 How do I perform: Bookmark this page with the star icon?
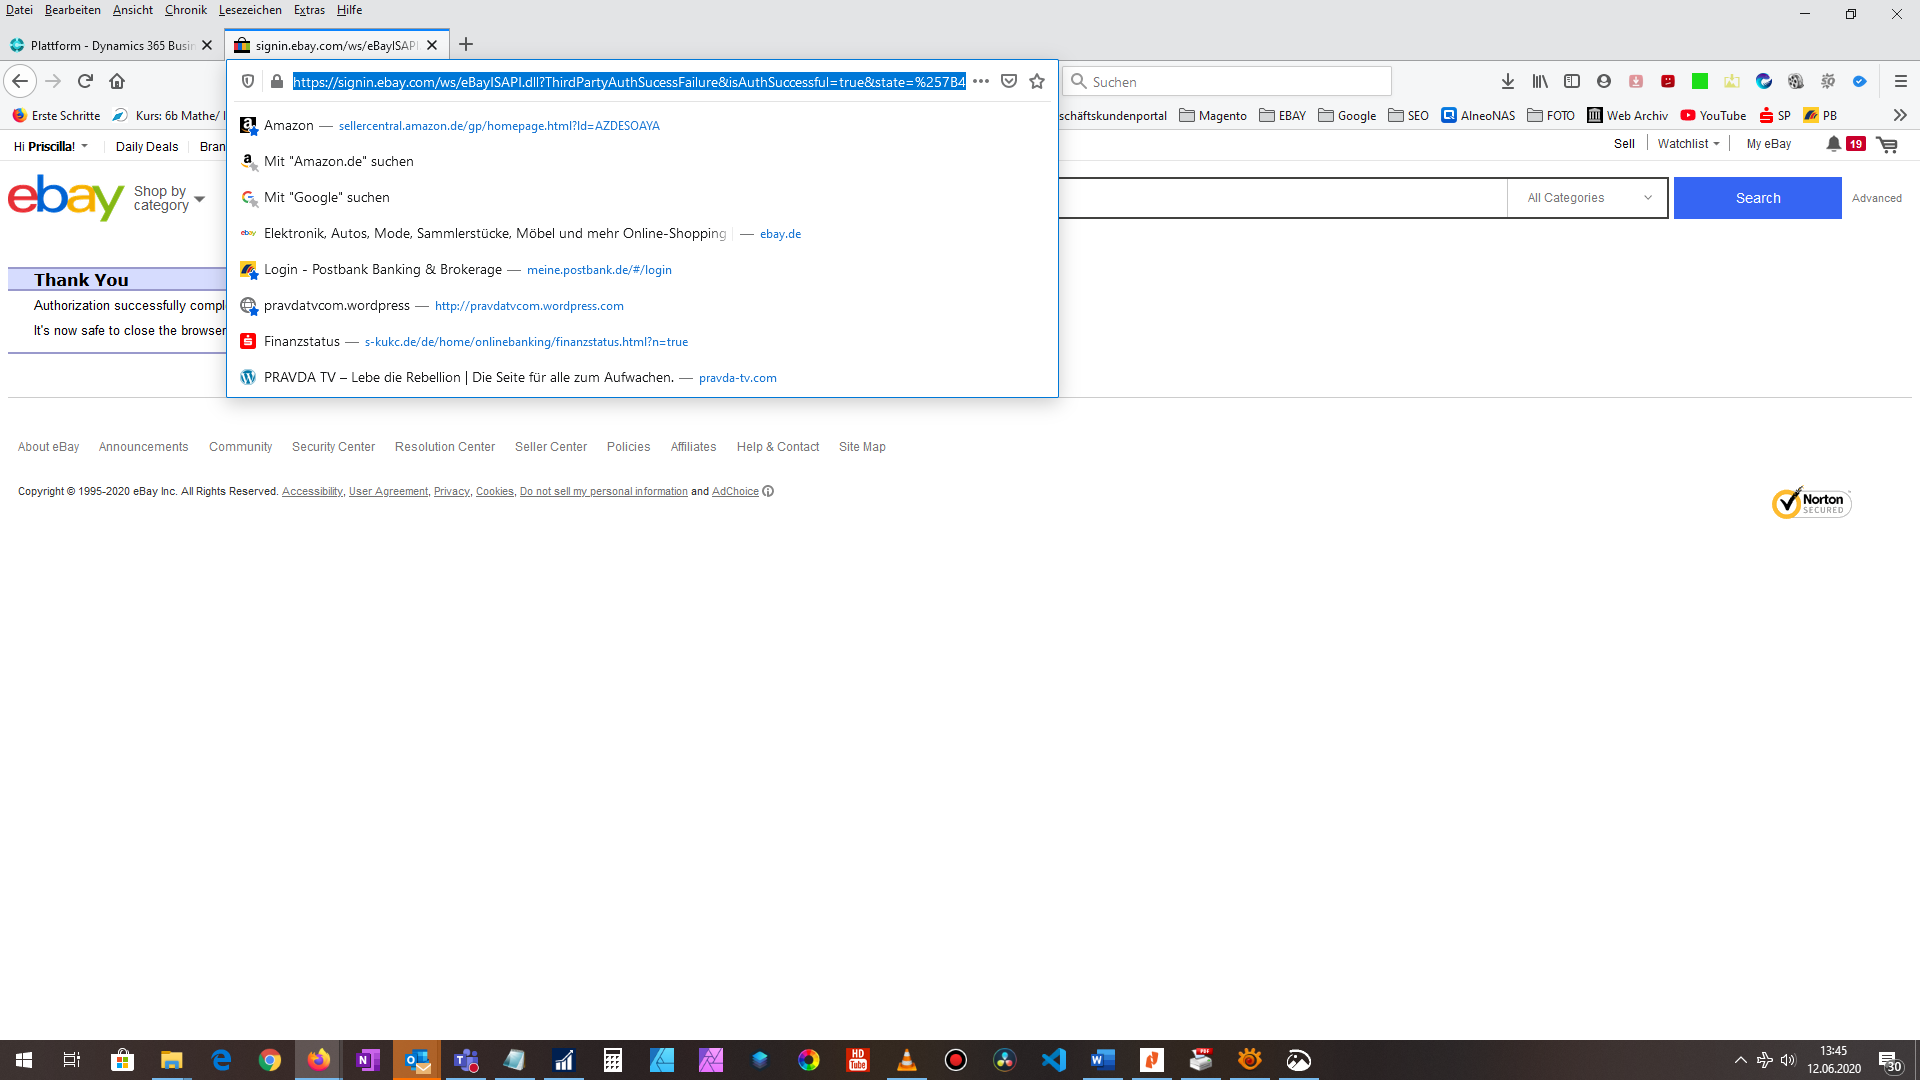point(1037,81)
